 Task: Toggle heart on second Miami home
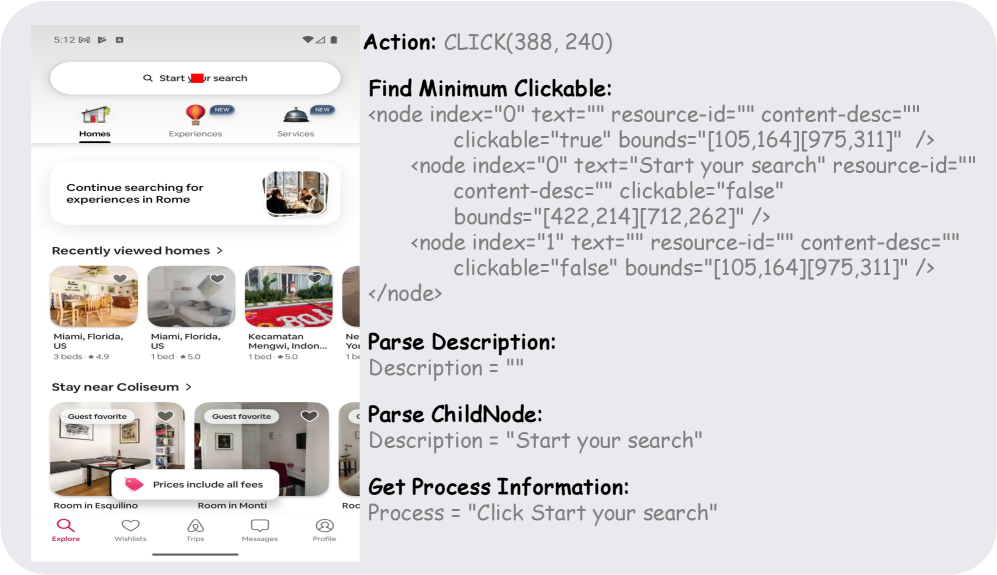click(217, 278)
